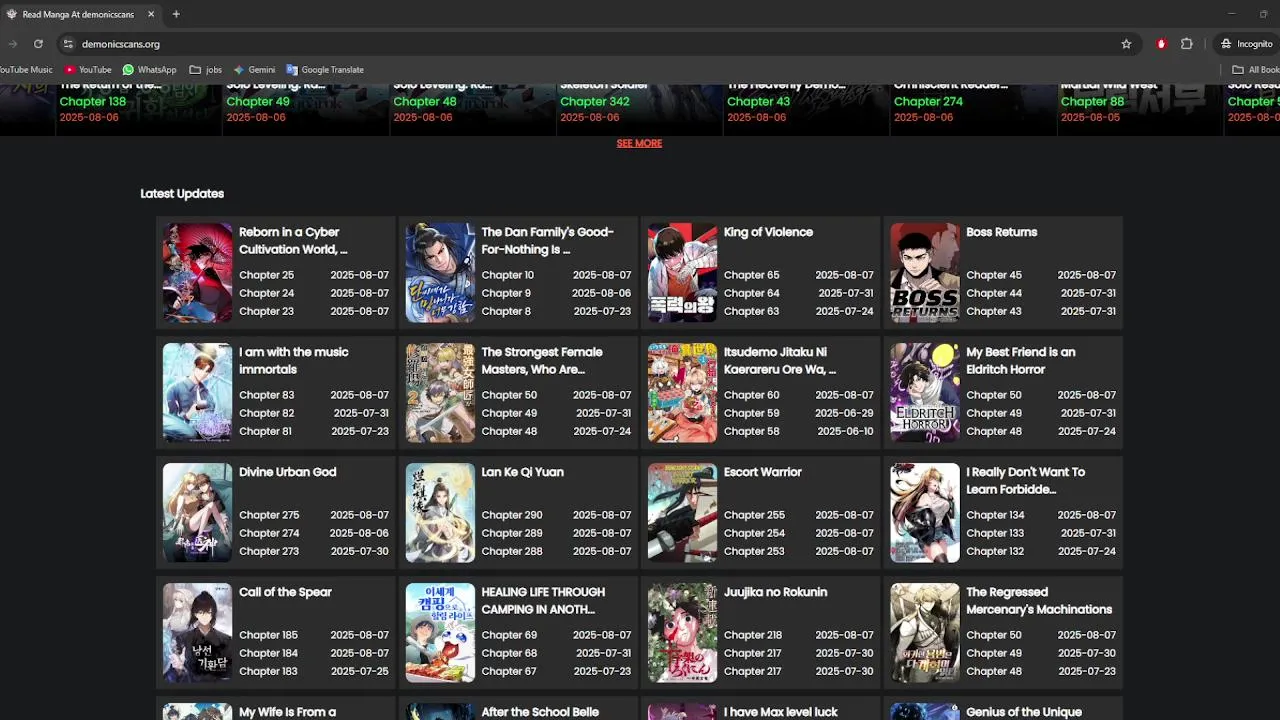Viewport: 1280px width, 720px height.
Task: Open The Strongest Female Masters cover thumbnail
Action: 440,393
